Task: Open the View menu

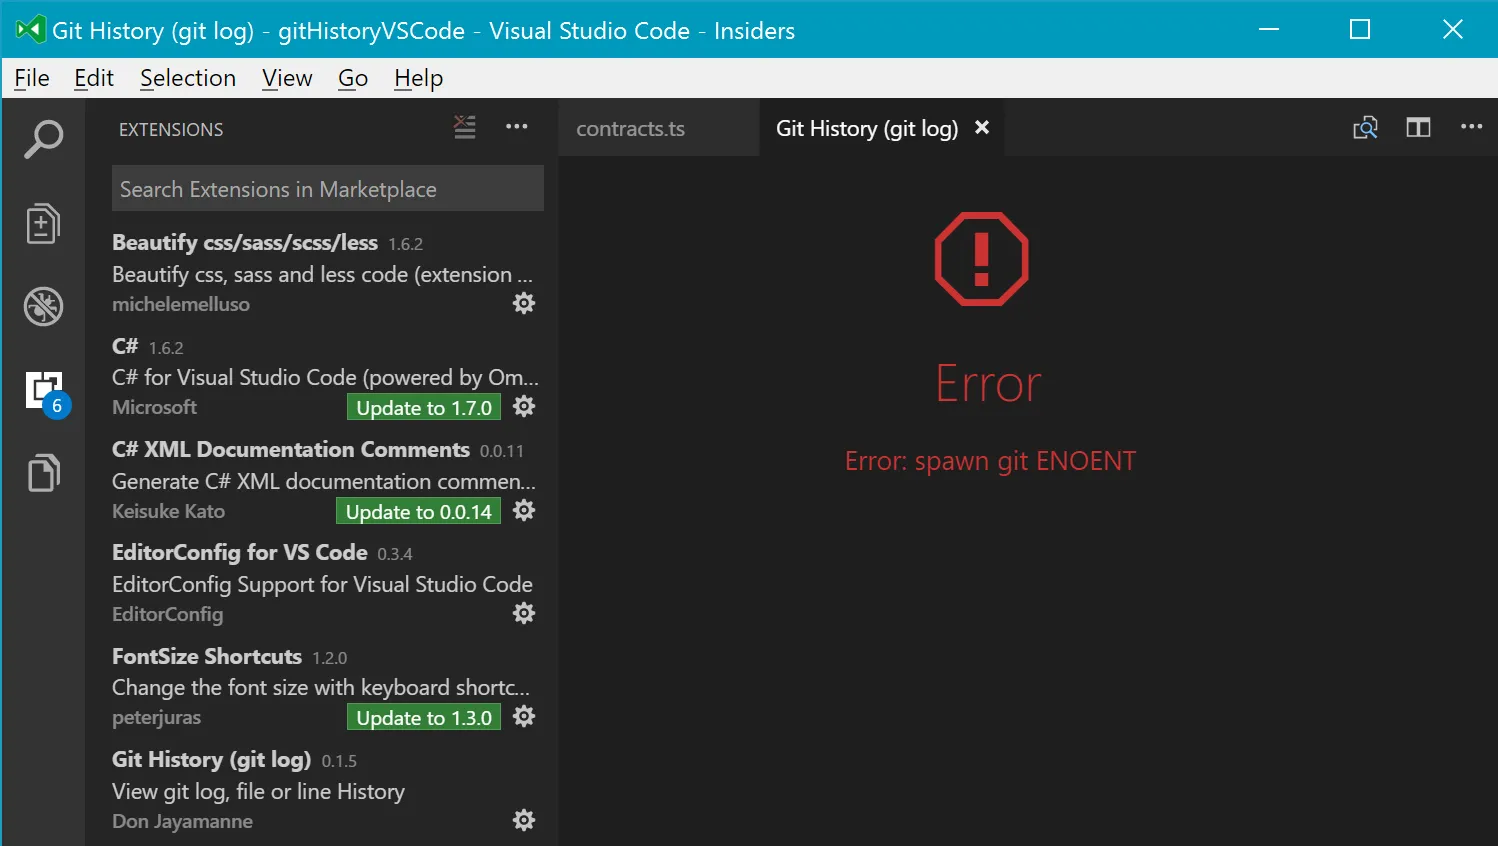Action: (x=287, y=78)
